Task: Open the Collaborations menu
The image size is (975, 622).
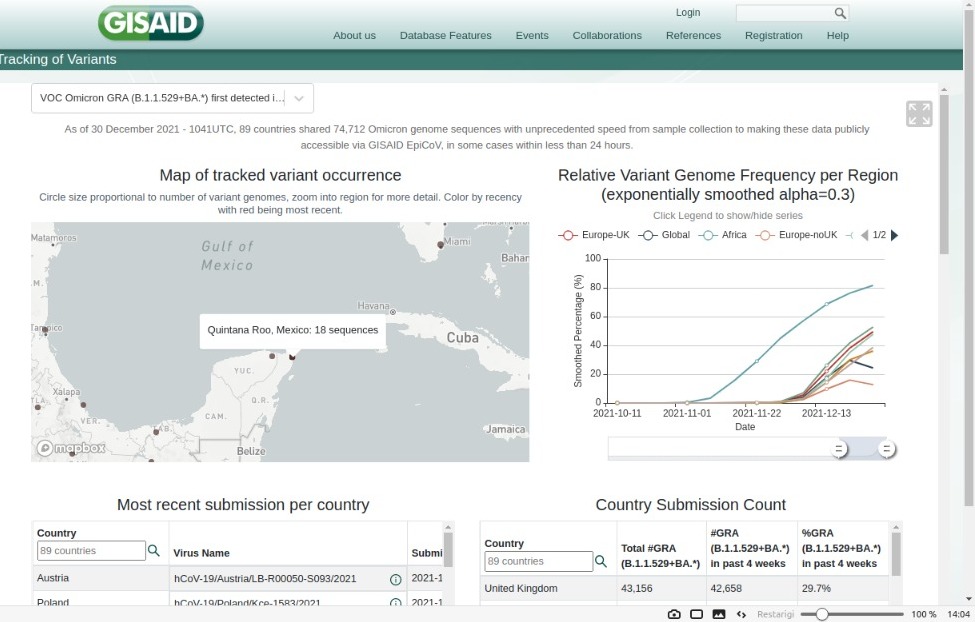Action: pos(607,35)
